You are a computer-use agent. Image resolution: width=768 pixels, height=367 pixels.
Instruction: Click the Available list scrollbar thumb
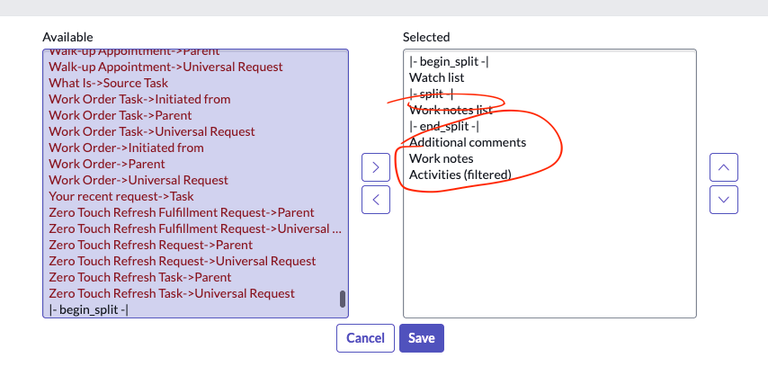click(x=342, y=299)
